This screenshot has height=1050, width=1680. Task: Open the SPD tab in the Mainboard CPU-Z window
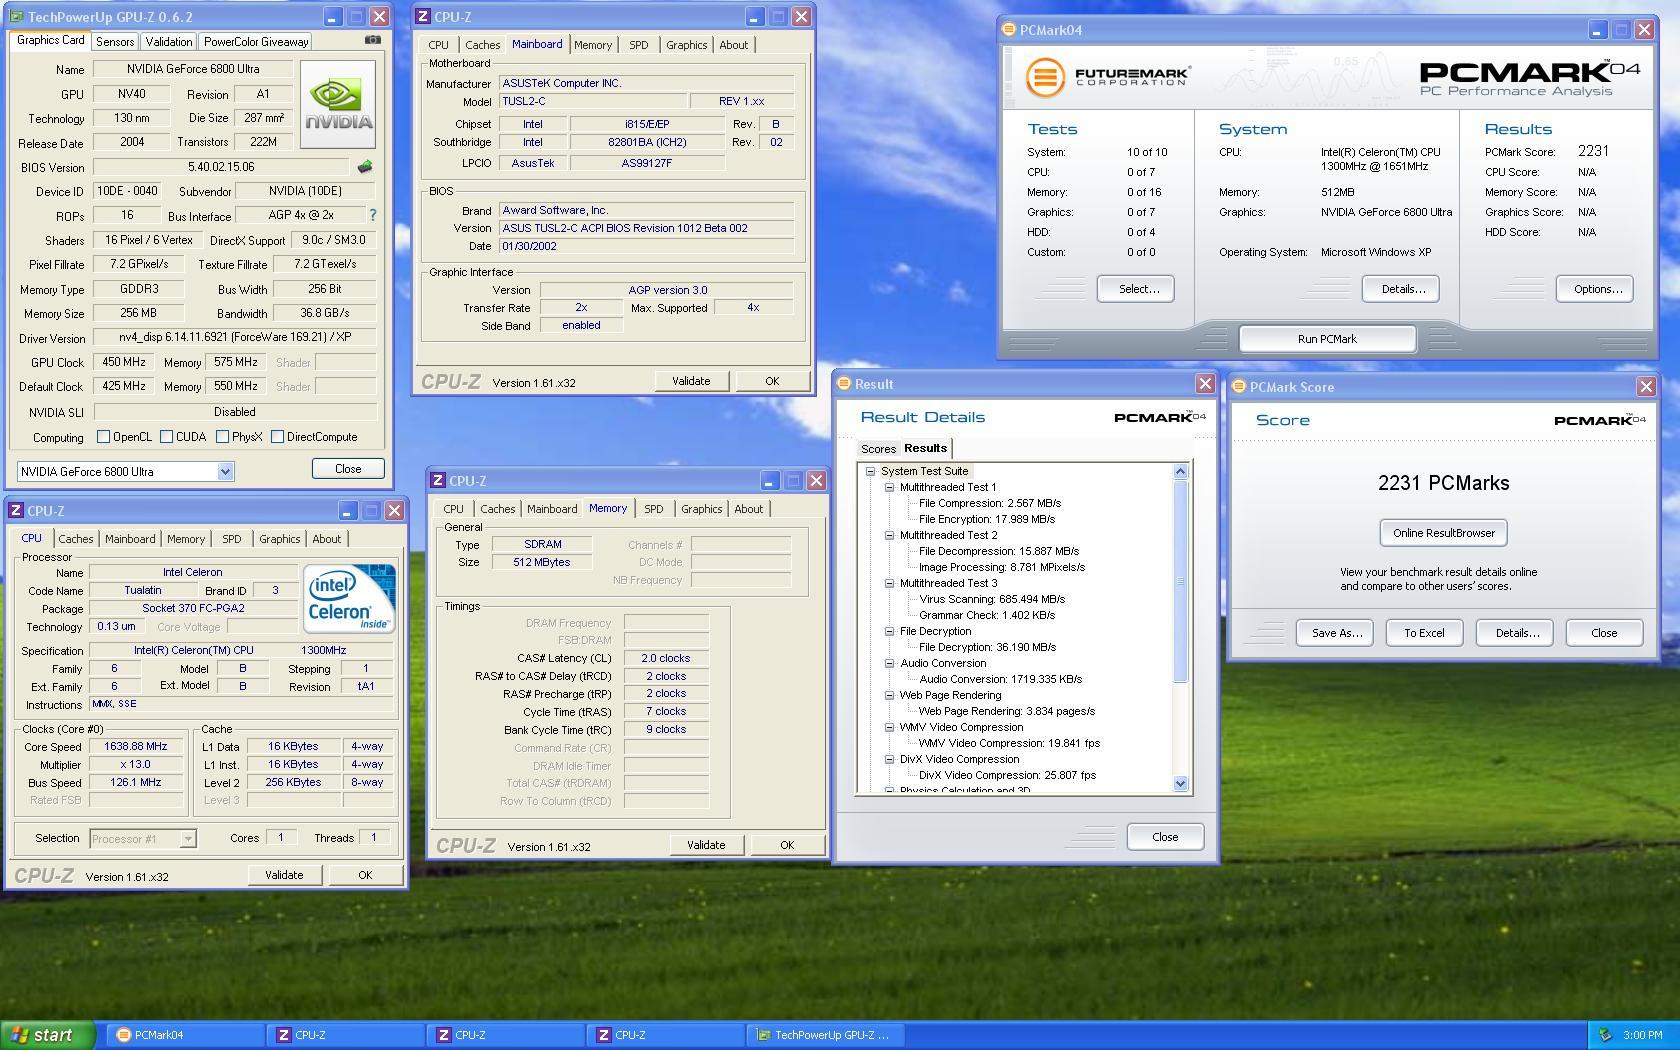pos(638,45)
